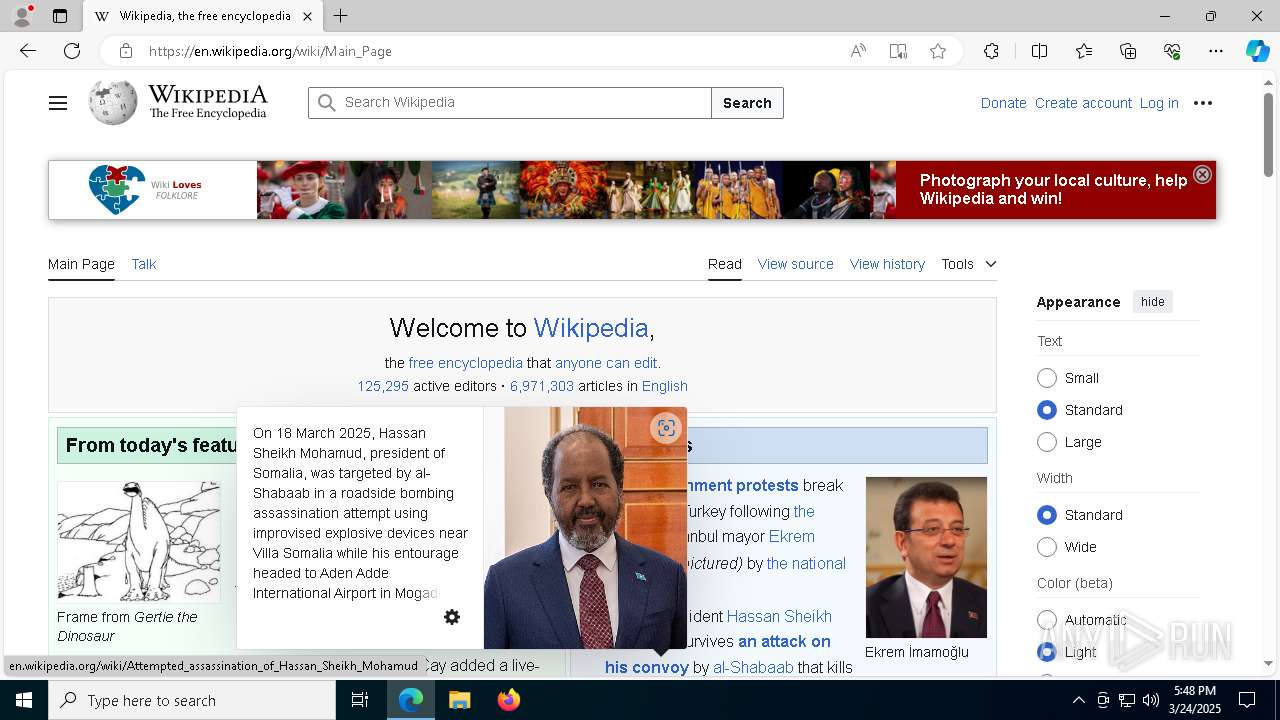The height and width of the screenshot is (720, 1280).
Task: Open the Create account link
Action: (x=1083, y=103)
